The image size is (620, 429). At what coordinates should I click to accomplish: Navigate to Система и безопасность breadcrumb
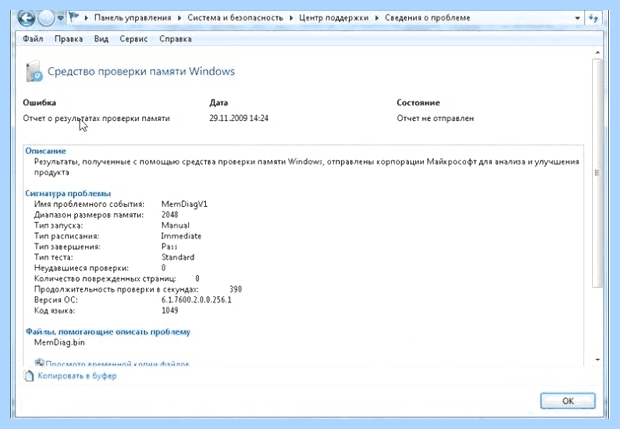235,18
